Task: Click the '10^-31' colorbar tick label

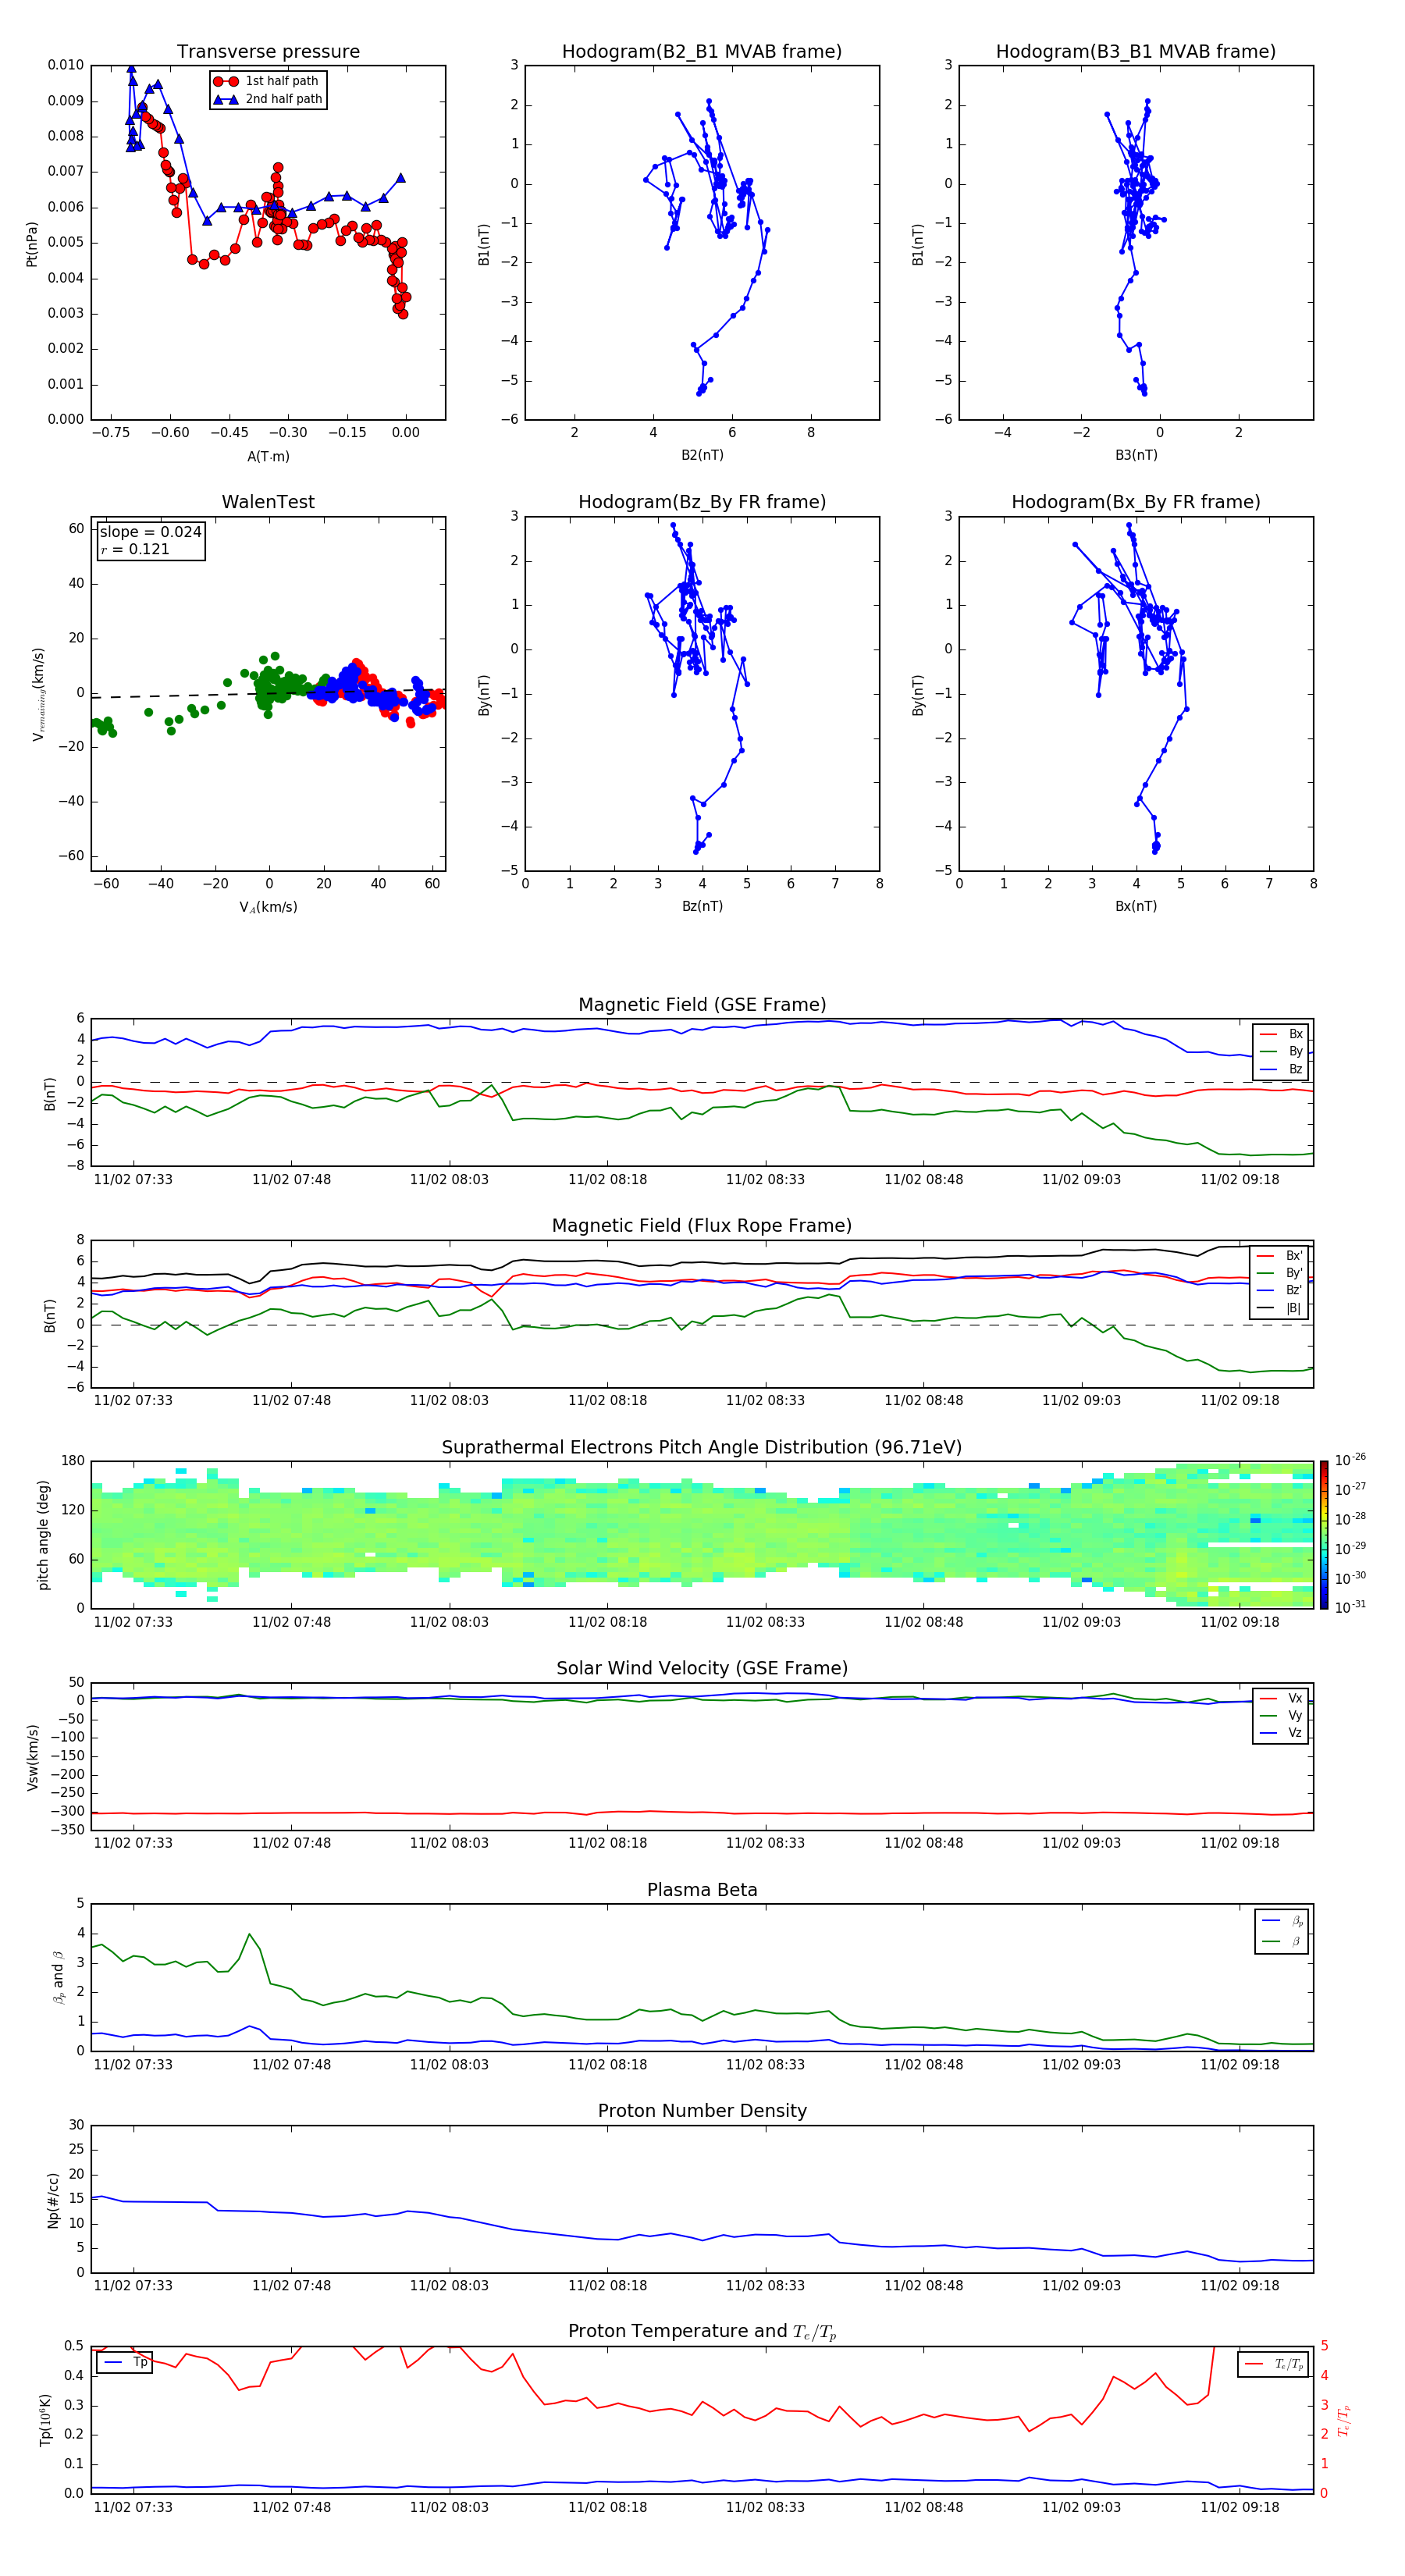Action: [1350, 1607]
